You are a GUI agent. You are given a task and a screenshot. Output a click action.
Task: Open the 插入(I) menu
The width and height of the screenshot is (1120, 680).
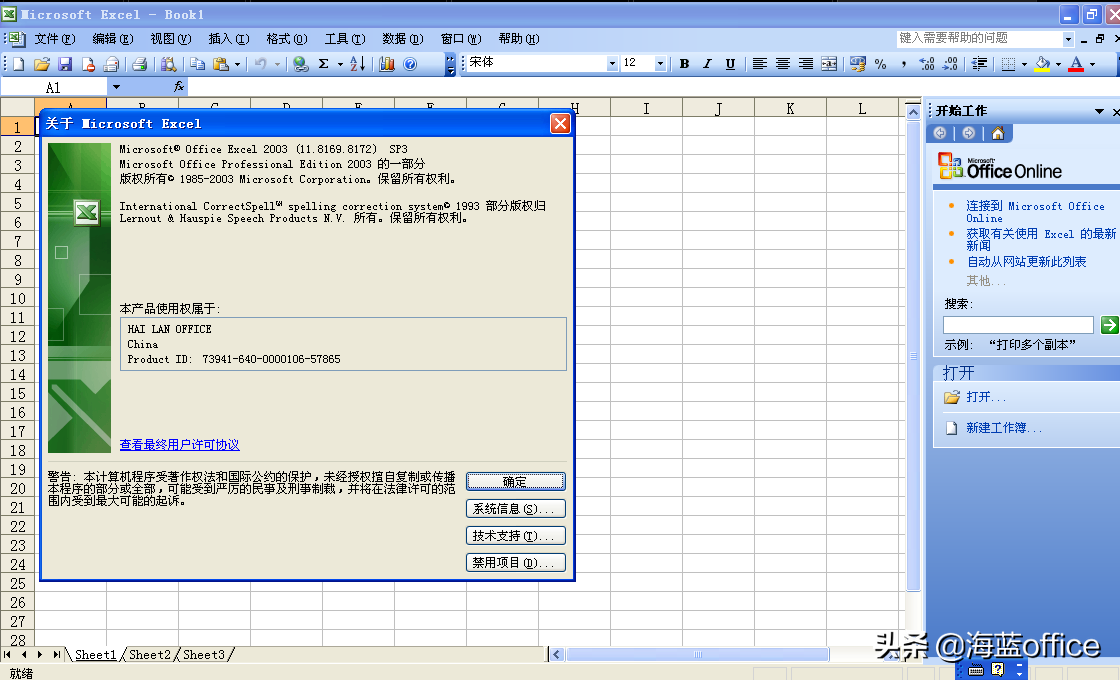tap(229, 39)
